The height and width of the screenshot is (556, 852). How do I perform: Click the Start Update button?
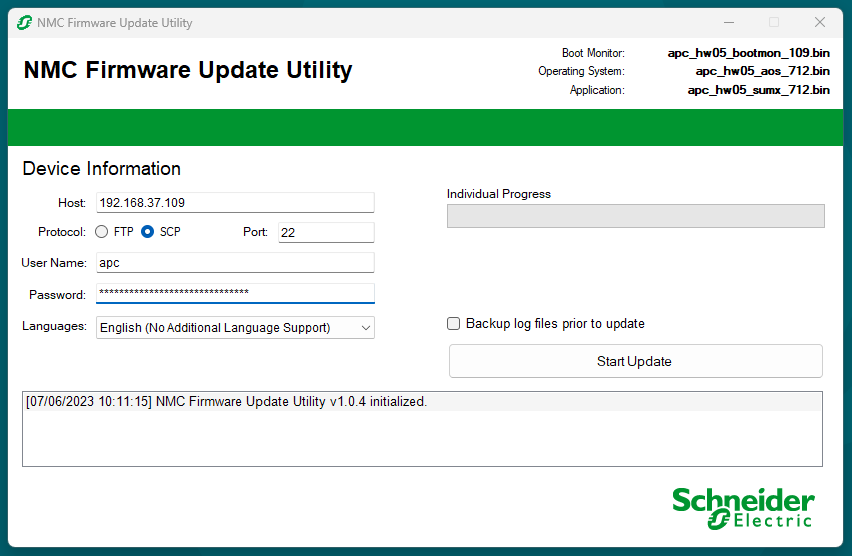(636, 361)
